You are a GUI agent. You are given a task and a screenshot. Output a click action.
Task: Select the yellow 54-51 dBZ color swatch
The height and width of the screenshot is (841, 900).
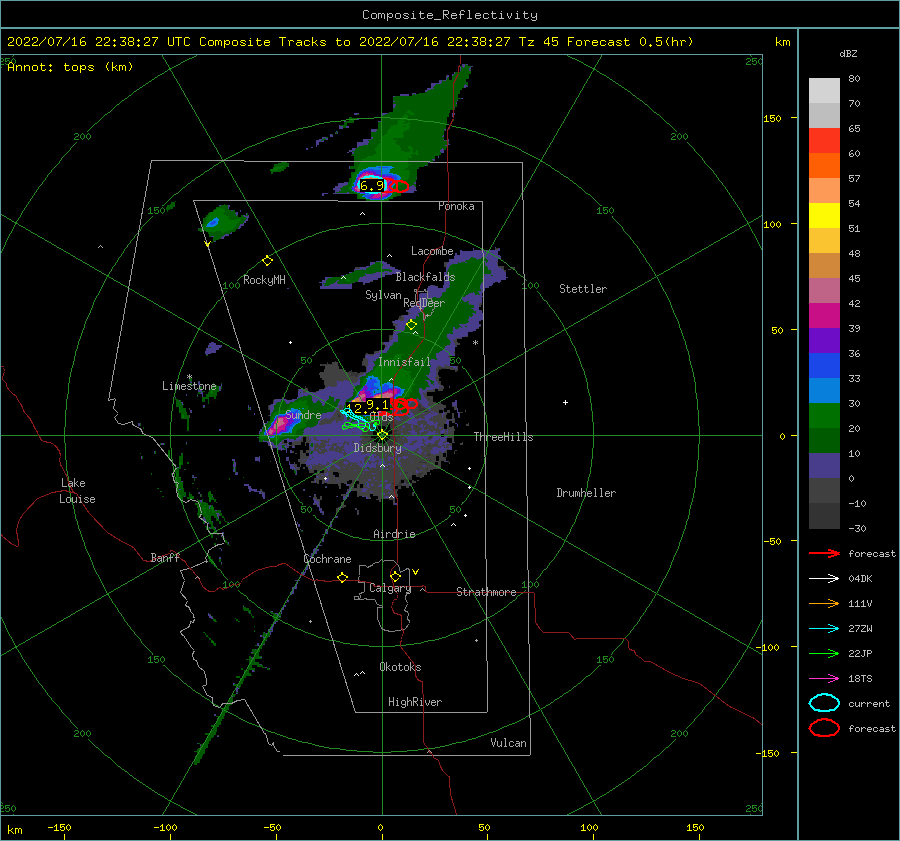(824, 216)
